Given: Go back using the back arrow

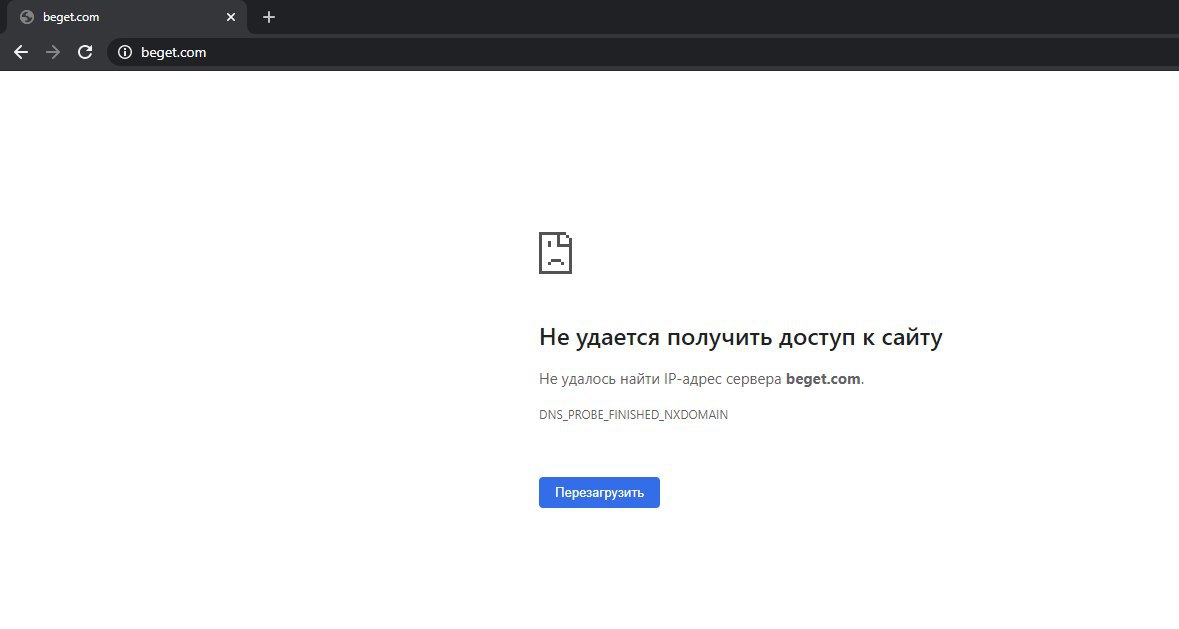Looking at the screenshot, I should point(21,52).
